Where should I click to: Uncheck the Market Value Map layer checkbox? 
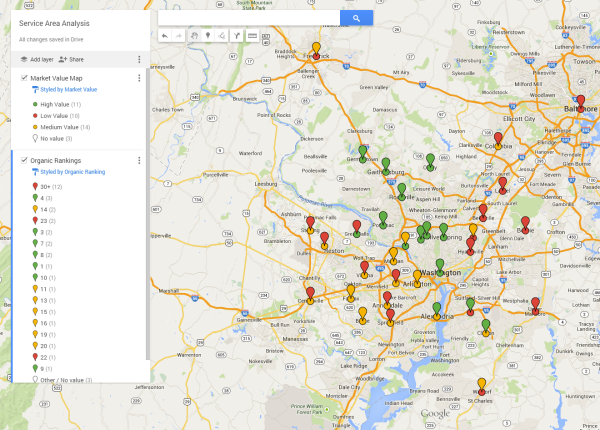(24, 78)
